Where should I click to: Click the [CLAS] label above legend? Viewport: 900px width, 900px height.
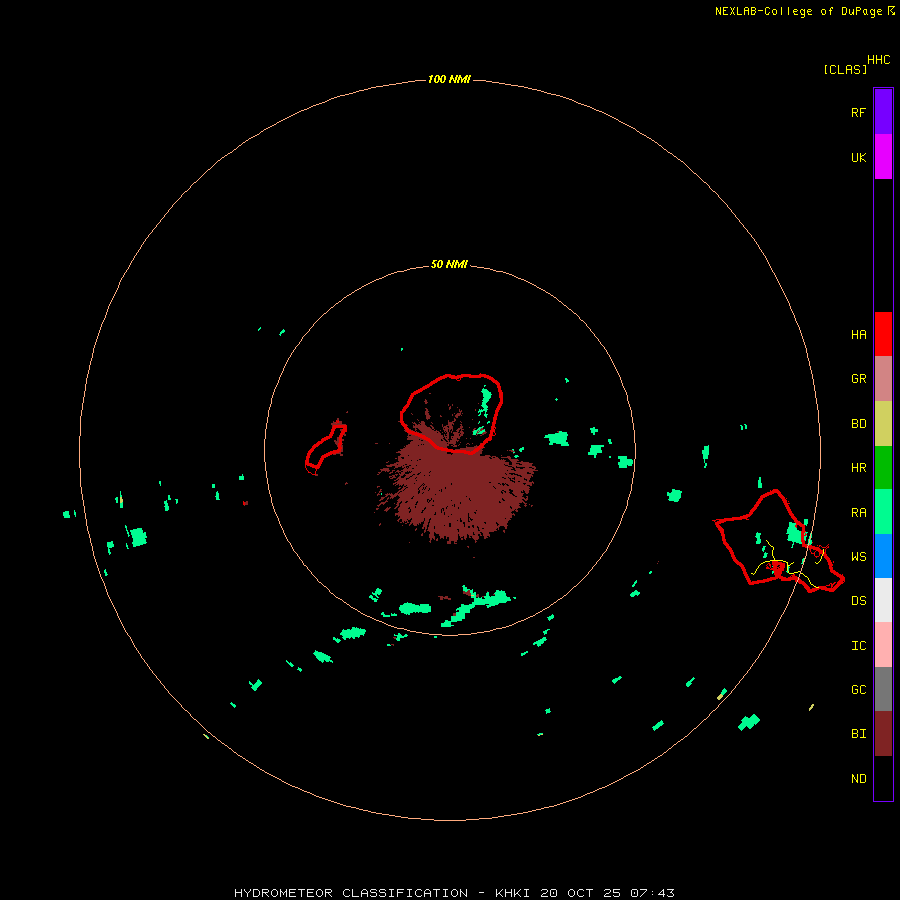[x=845, y=70]
